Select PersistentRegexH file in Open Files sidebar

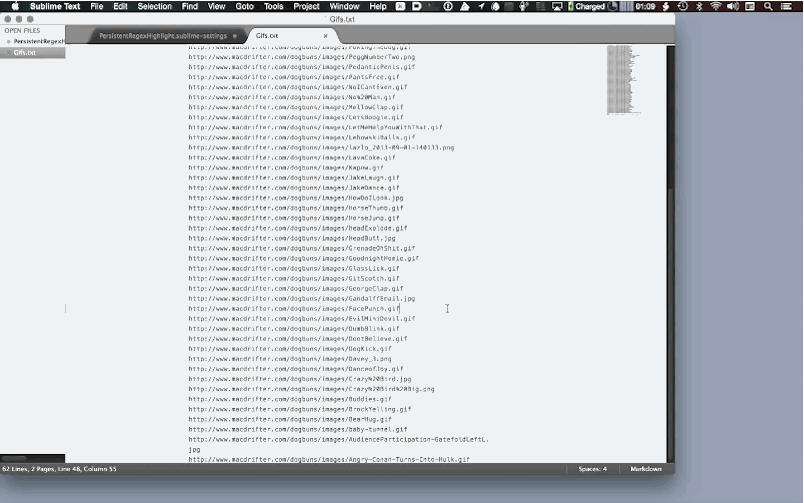pyautogui.click(x=39, y=42)
